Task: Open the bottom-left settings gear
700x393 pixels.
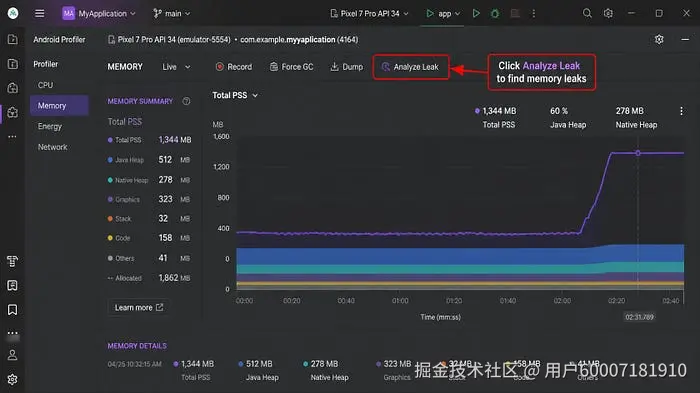Action: (x=12, y=379)
